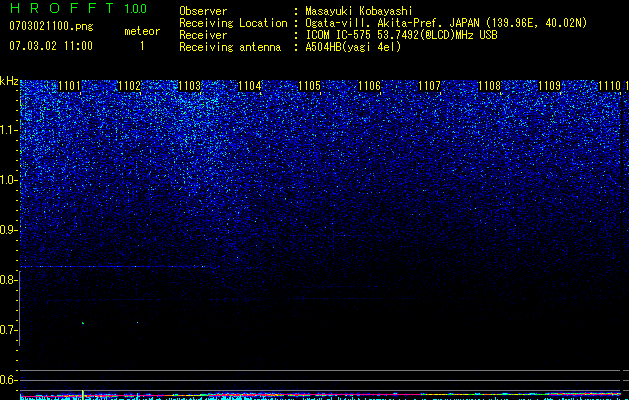The height and width of the screenshot is (400, 629).
Task: Click the 1103 time marker
Action: [x=189, y=85]
